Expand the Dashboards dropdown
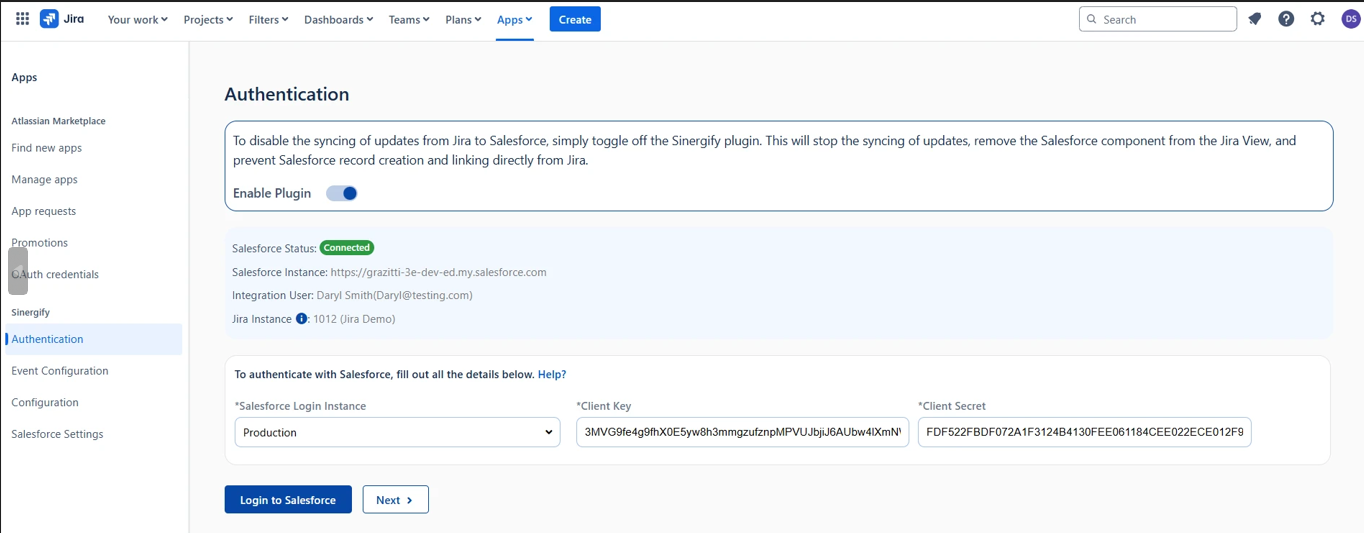 coord(338,19)
